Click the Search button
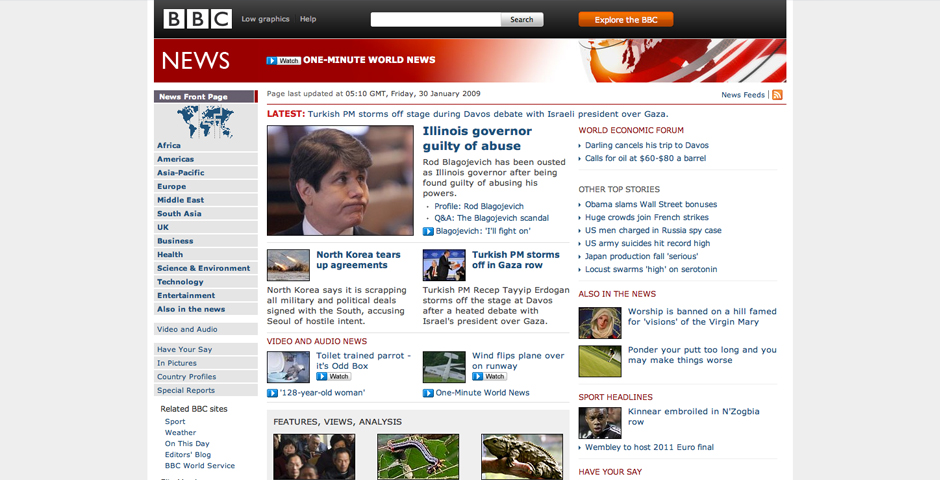 pos(522,20)
